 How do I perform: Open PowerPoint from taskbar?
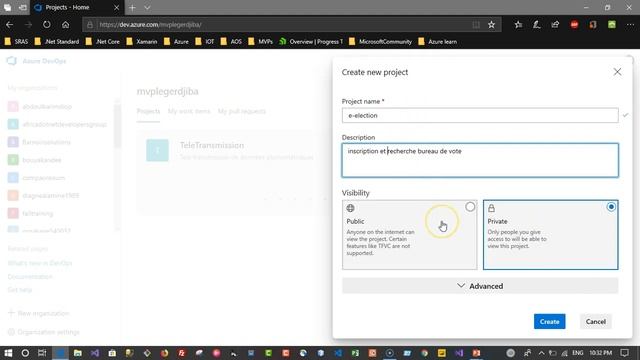click(476, 353)
